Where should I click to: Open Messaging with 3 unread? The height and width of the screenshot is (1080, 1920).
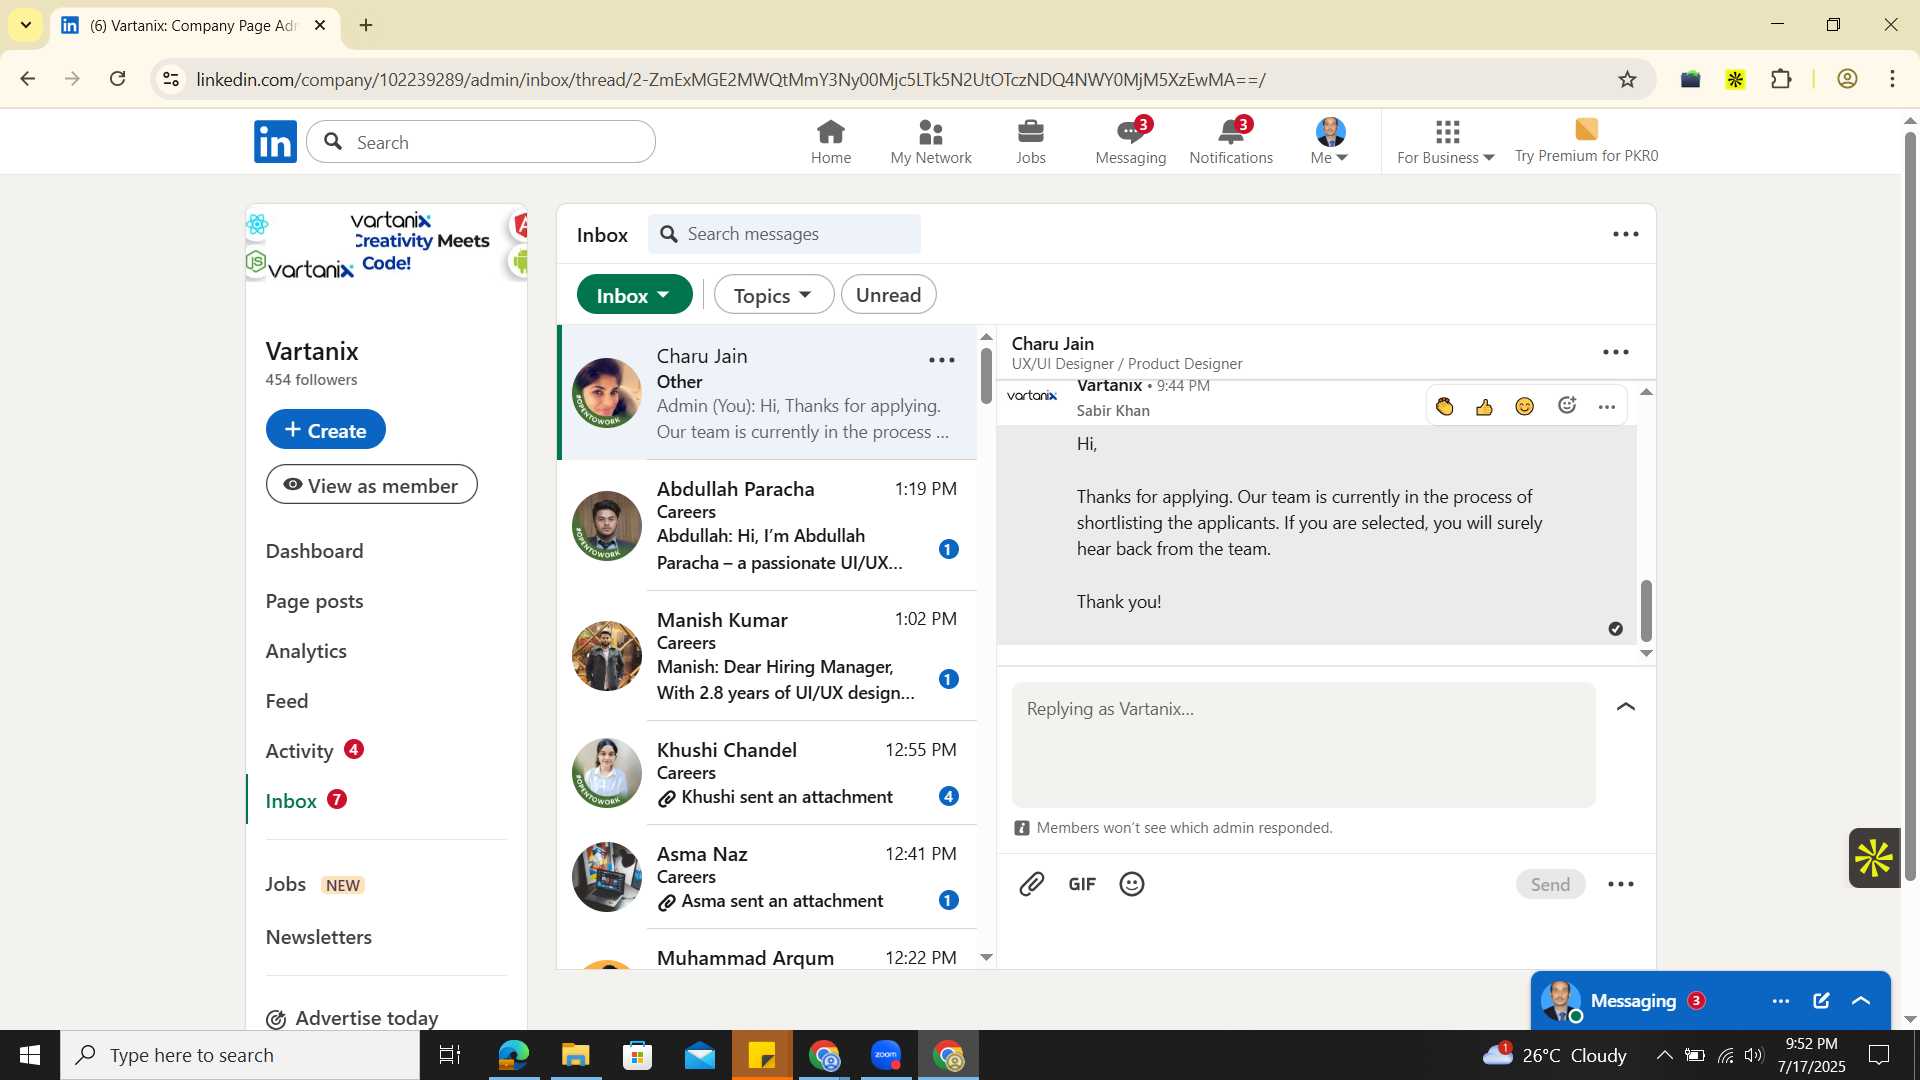1131,142
